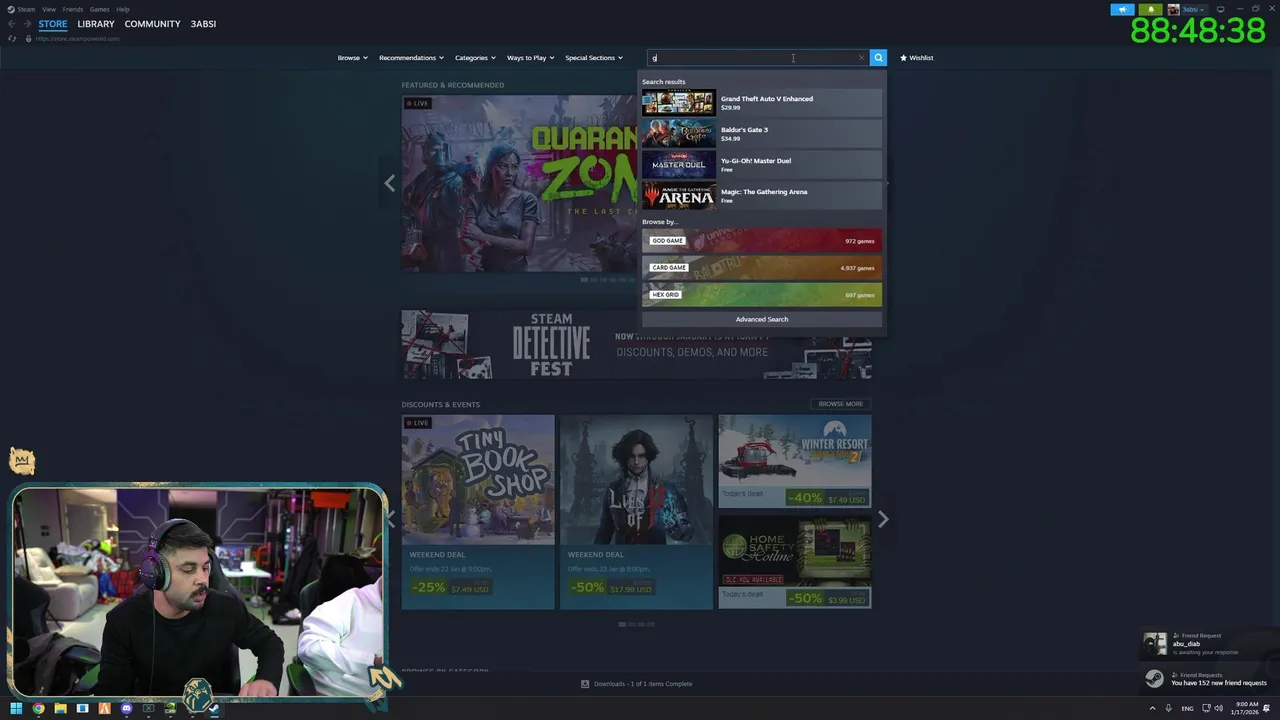
Task: Open the 3ABSI profile tab
Action: tap(203, 24)
